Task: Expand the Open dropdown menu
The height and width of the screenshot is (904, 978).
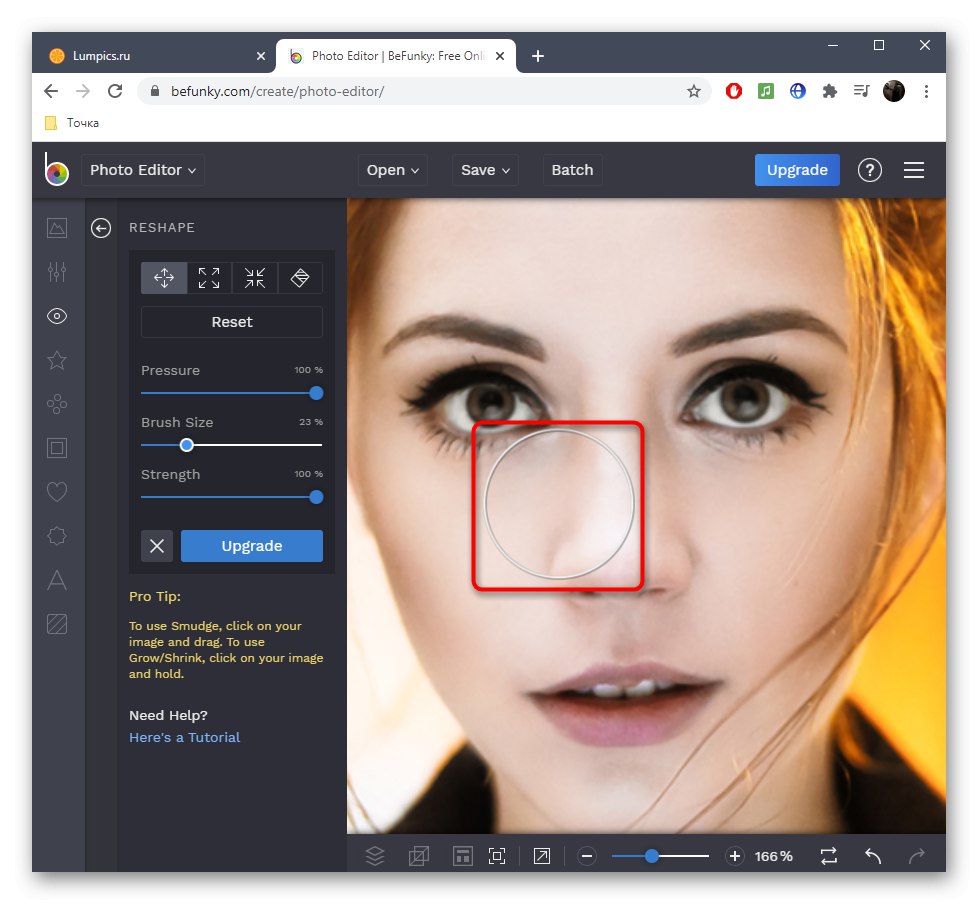Action: click(x=392, y=170)
